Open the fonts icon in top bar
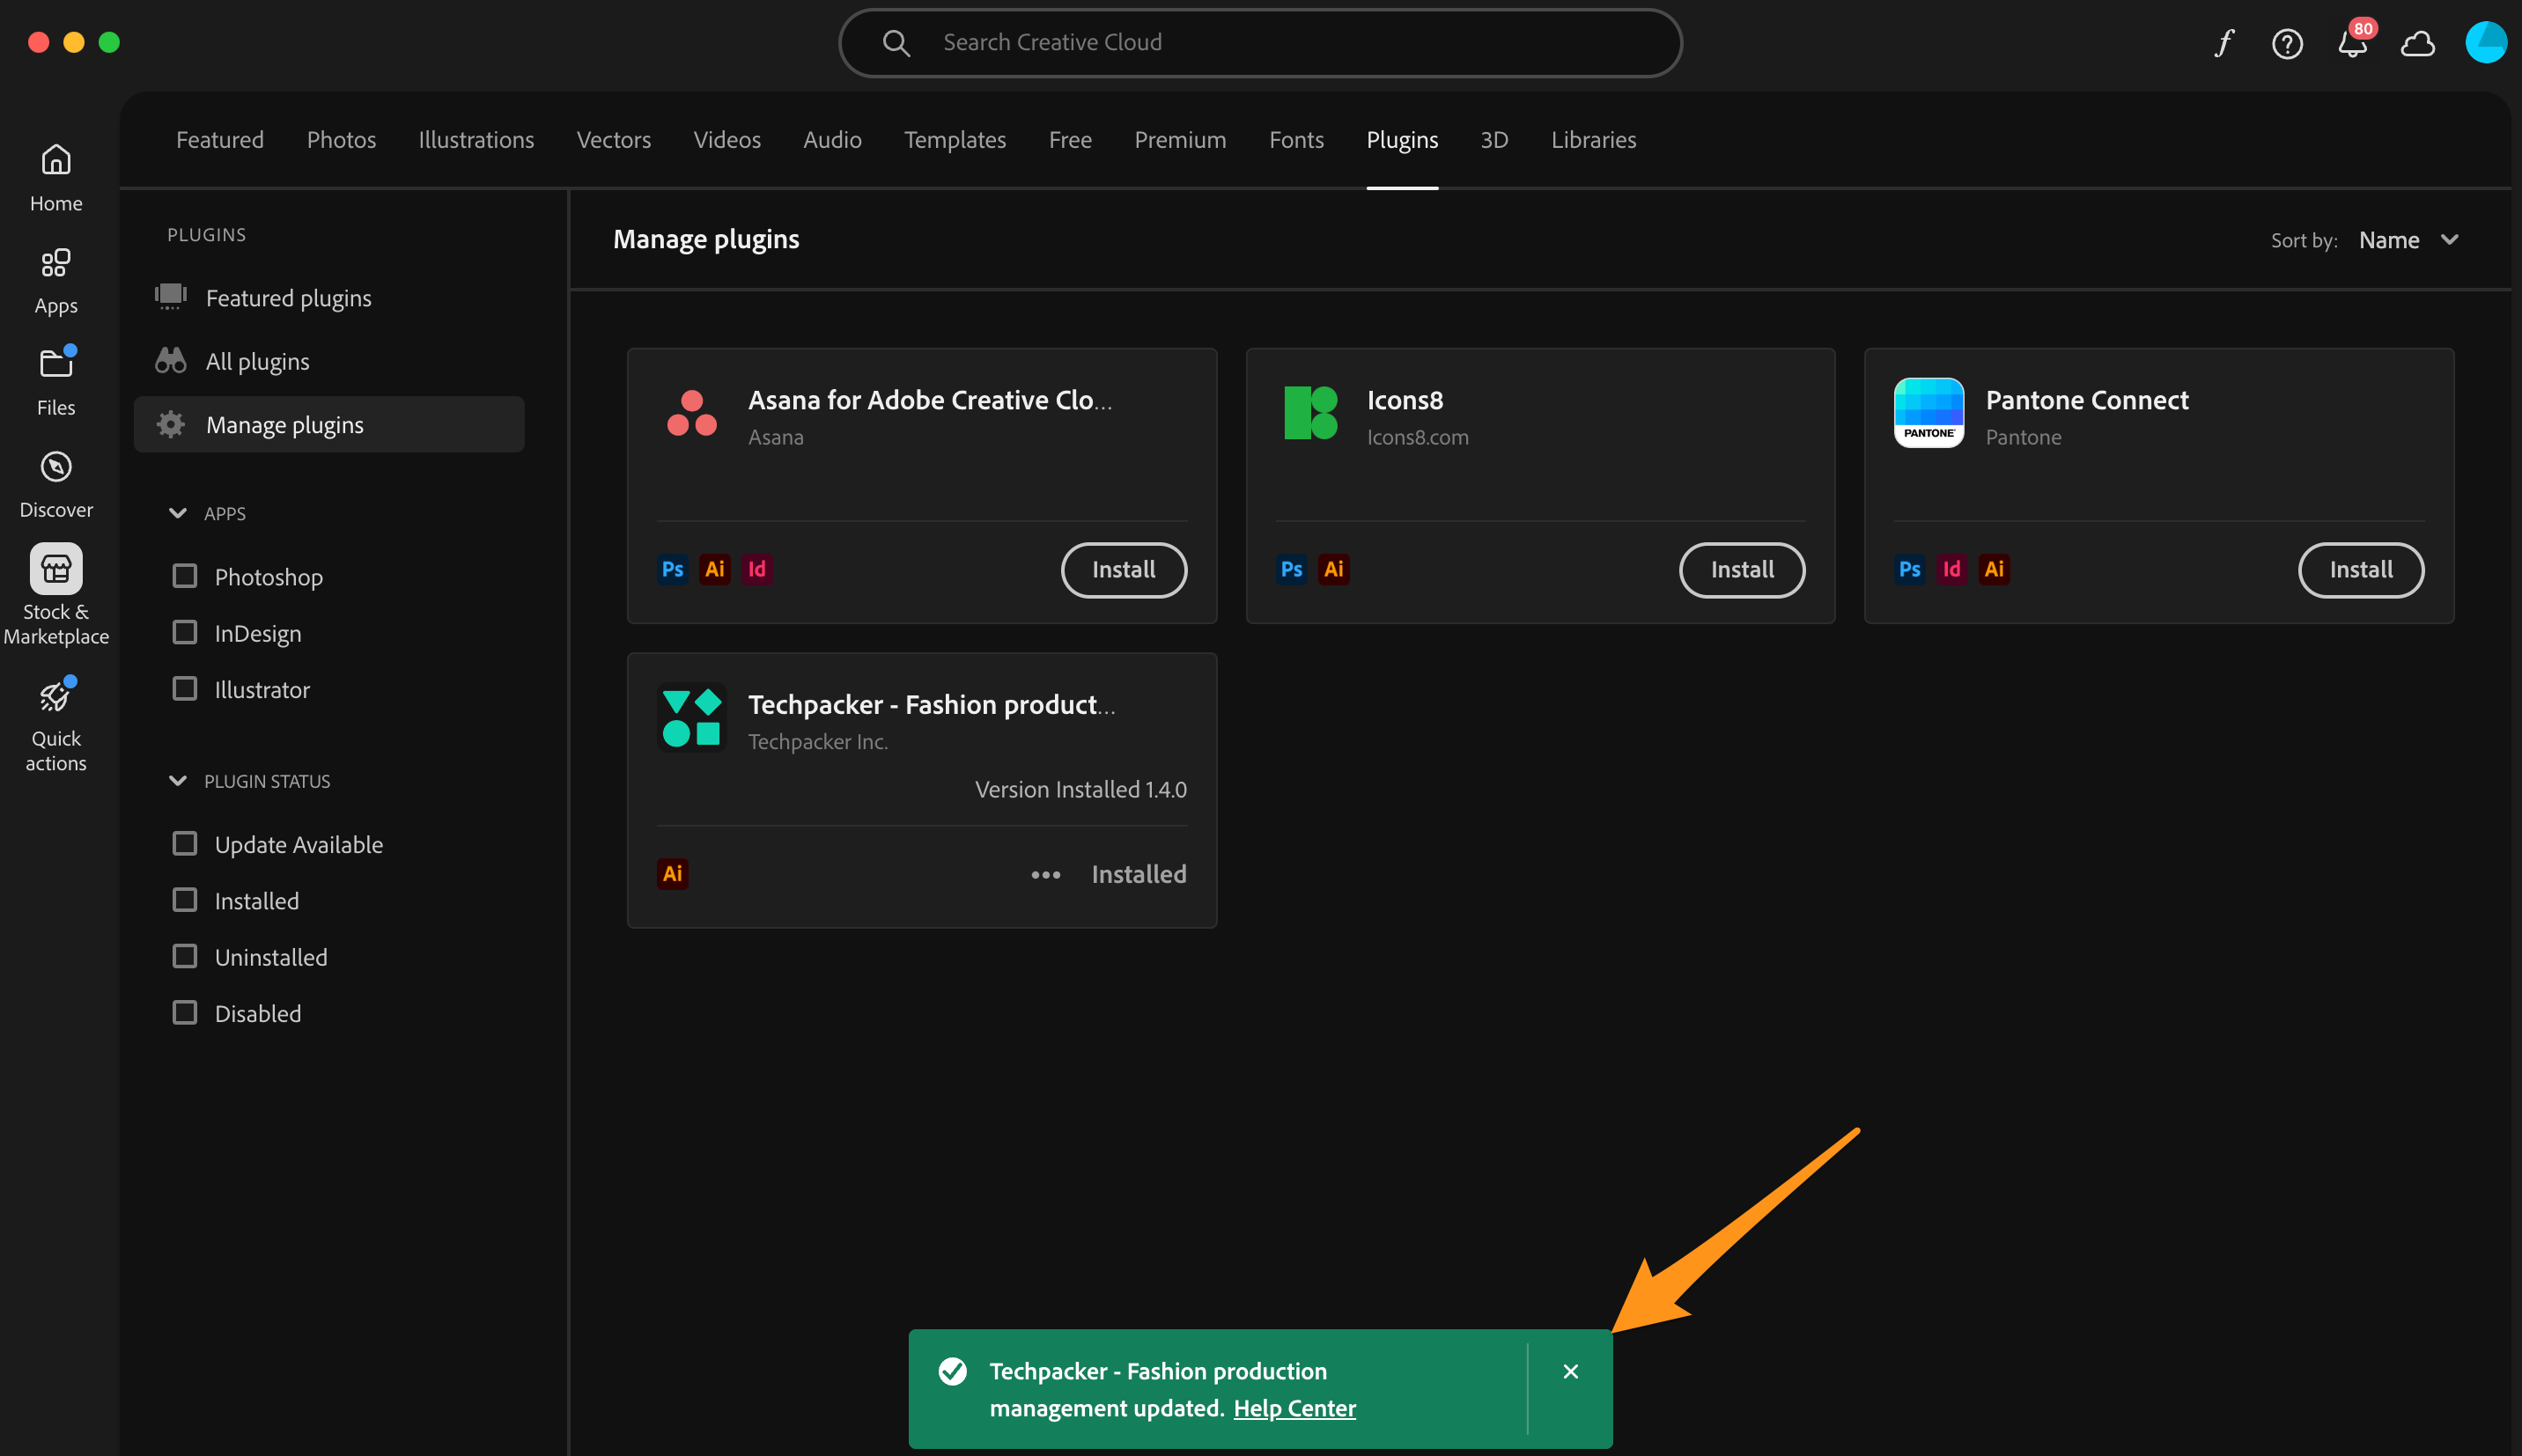Screen dimensions: 2522x1456 point(2223,43)
